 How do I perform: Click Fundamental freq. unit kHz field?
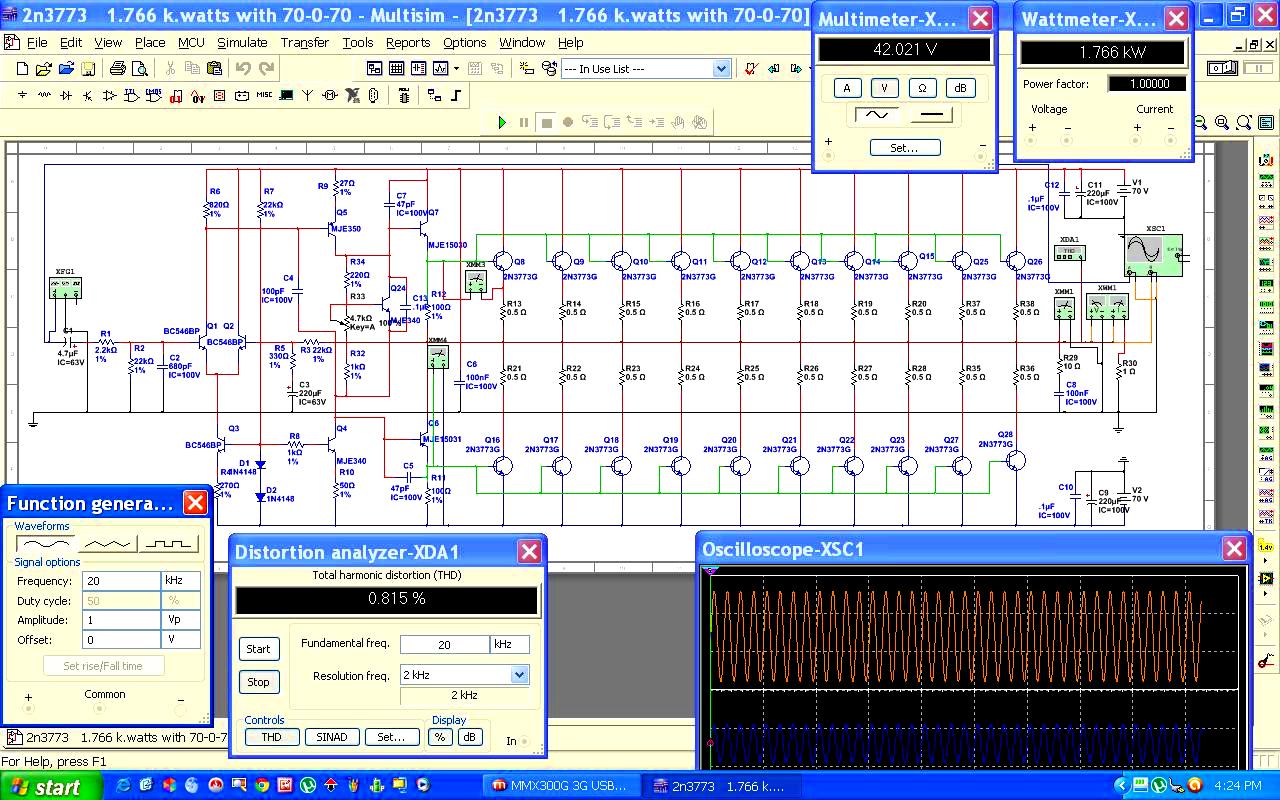(x=509, y=645)
